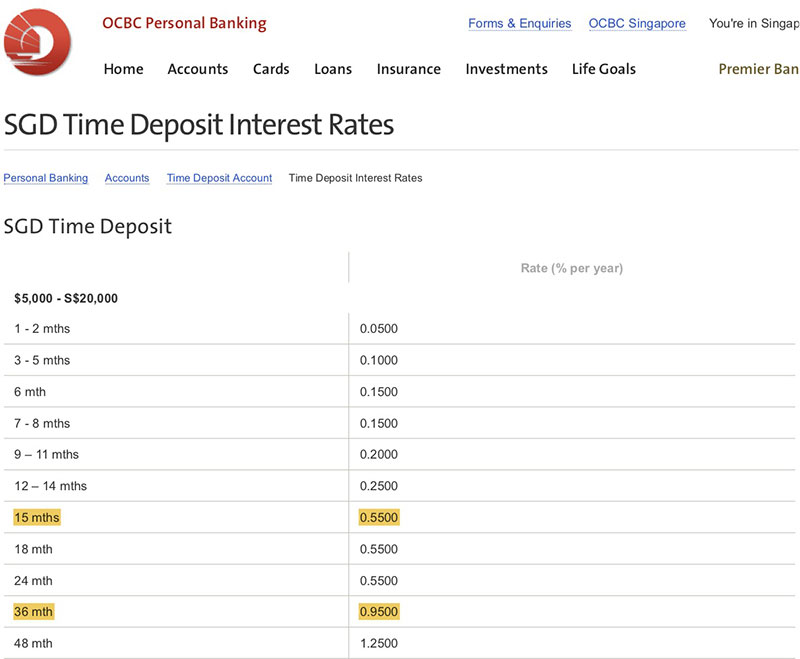Click the highlighted 0.9500 rate value

point(379,612)
